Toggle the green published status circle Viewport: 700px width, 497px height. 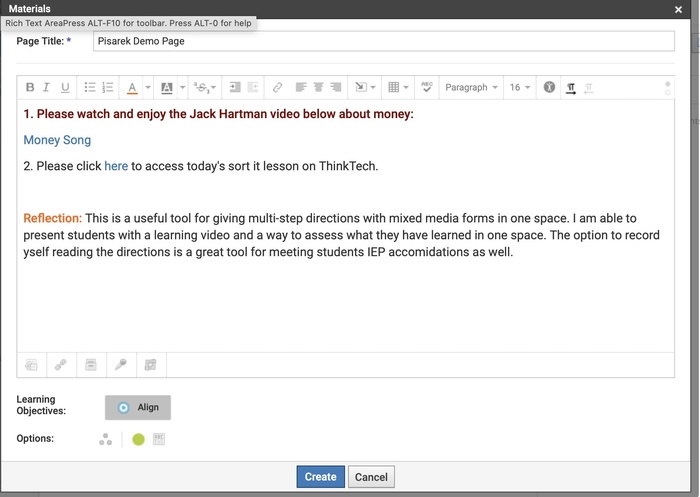point(138,439)
